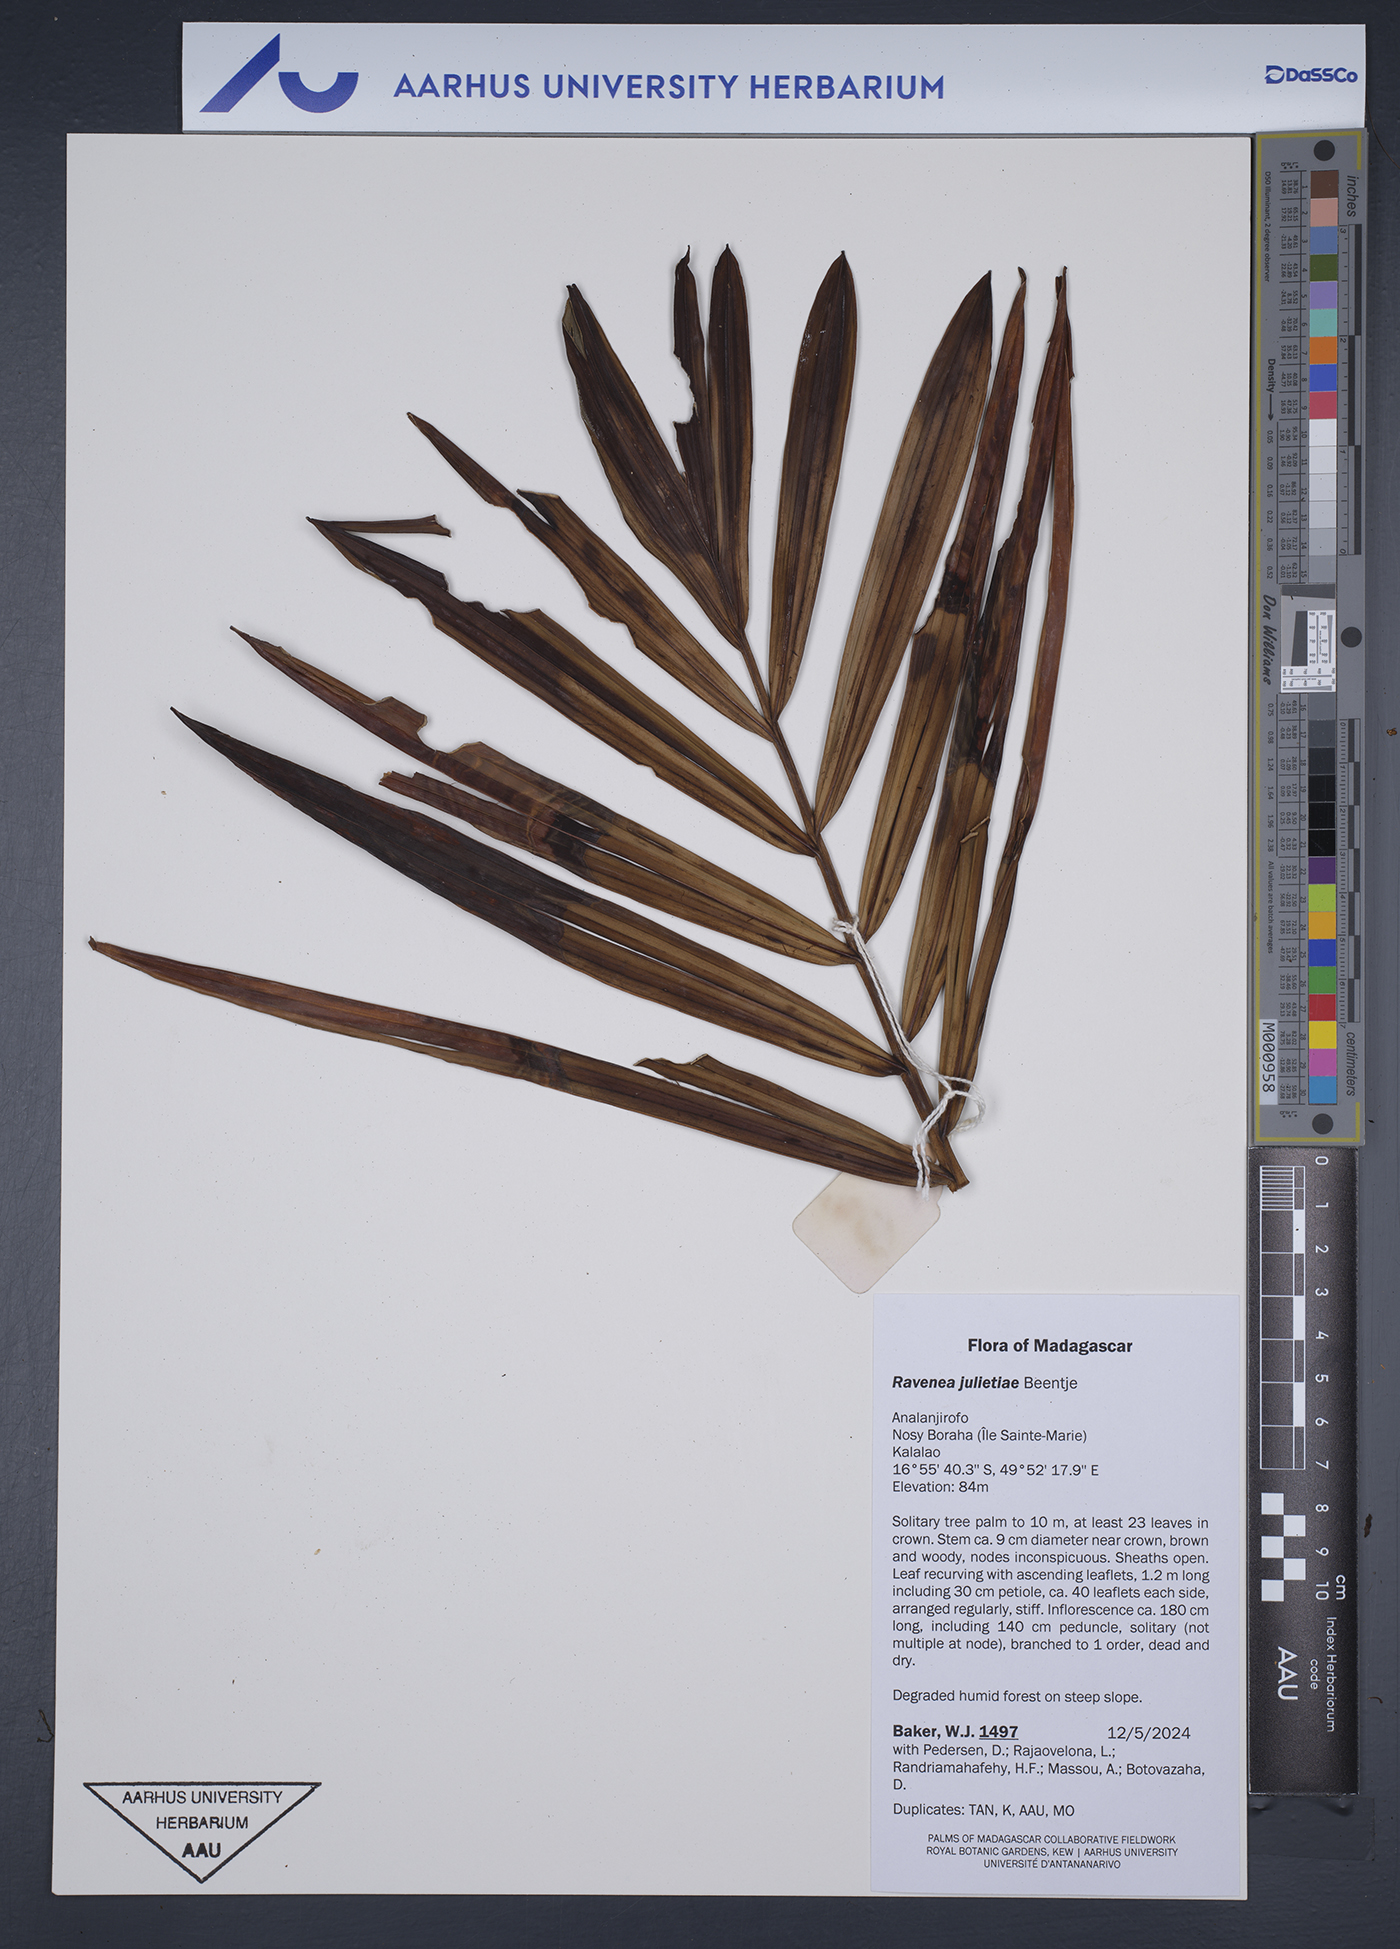Click the GPS coordinates on the label
1400x1949 pixels.
click(994, 1469)
